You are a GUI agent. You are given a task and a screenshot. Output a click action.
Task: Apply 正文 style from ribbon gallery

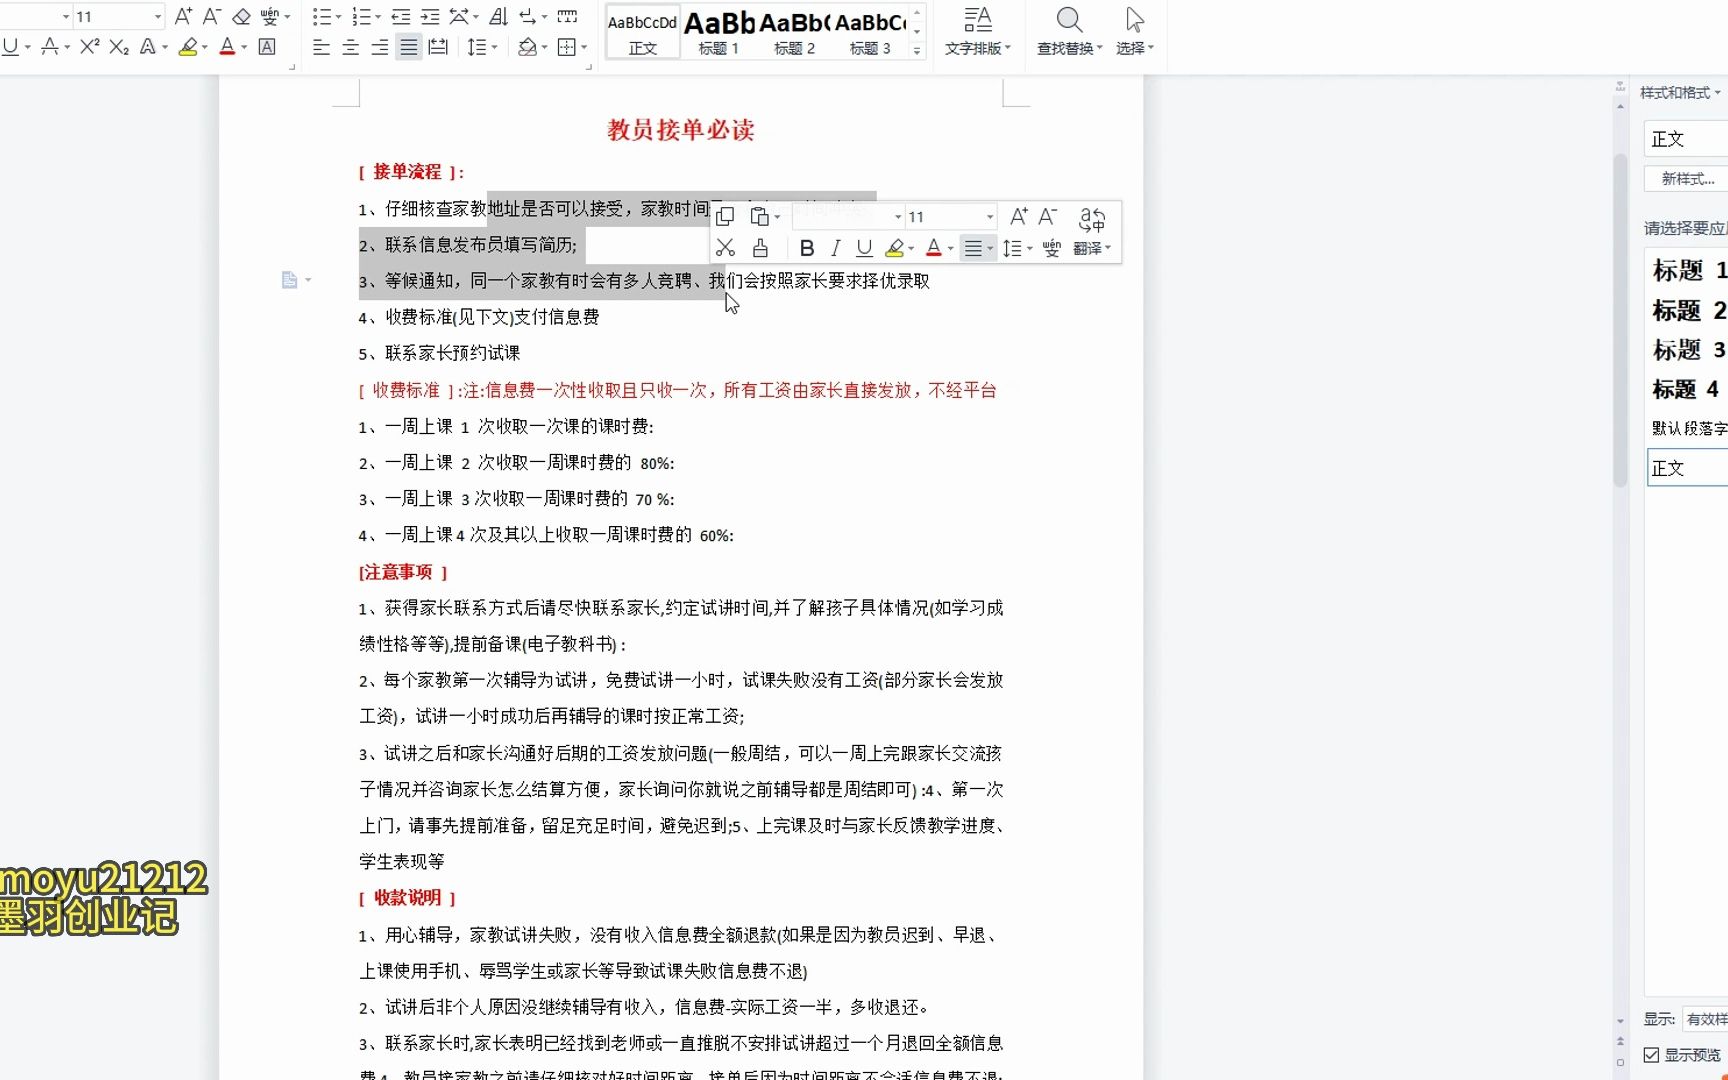click(x=642, y=31)
